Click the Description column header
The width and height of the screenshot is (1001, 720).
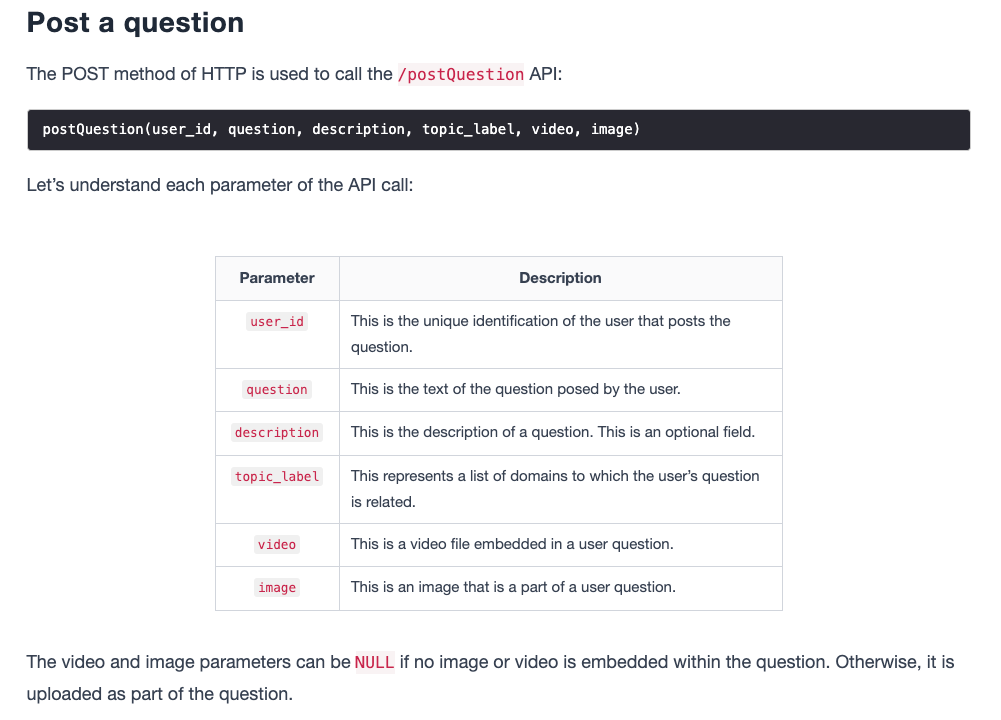tap(560, 278)
